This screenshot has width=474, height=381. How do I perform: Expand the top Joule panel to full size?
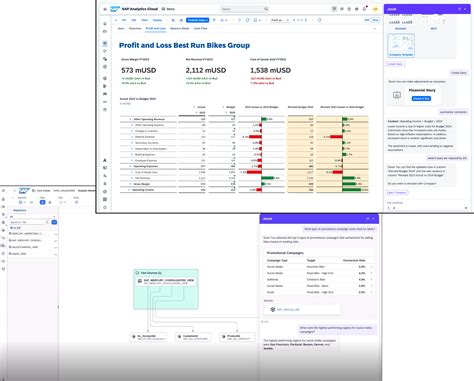point(459,9)
